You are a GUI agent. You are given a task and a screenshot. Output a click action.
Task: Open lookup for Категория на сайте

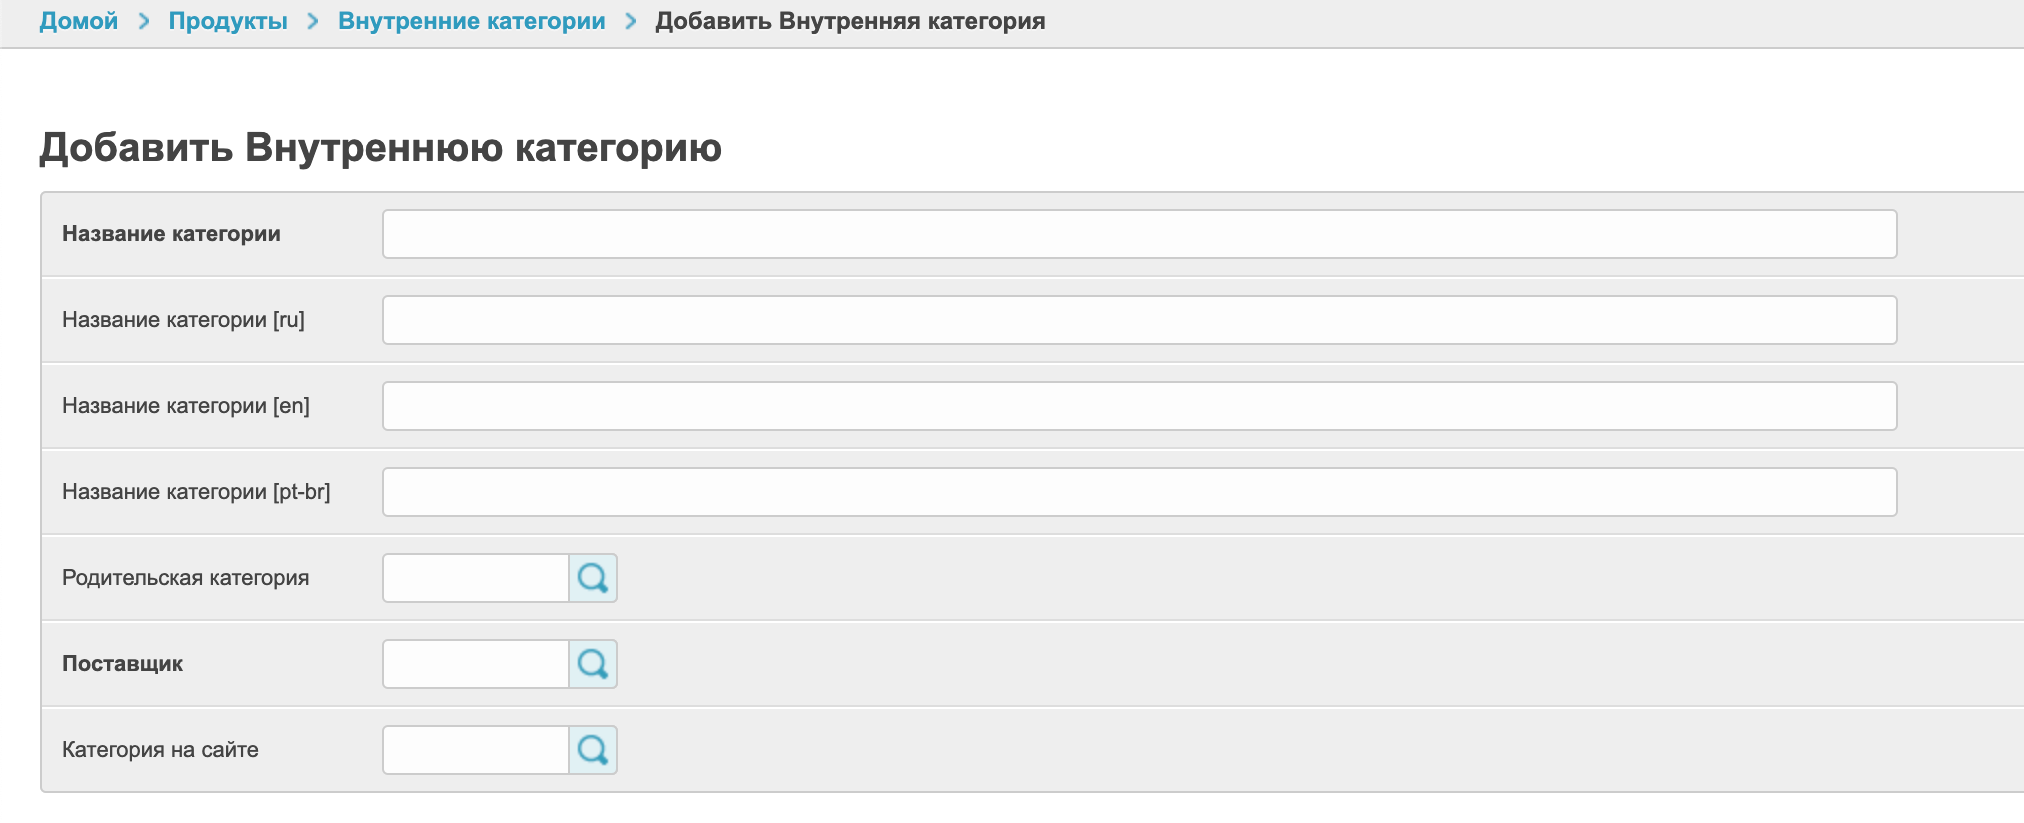(593, 750)
